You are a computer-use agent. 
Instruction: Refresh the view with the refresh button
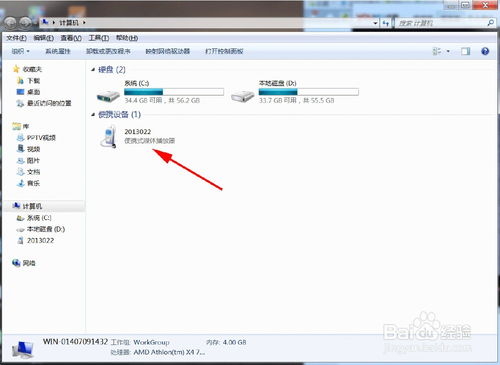tap(386, 23)
